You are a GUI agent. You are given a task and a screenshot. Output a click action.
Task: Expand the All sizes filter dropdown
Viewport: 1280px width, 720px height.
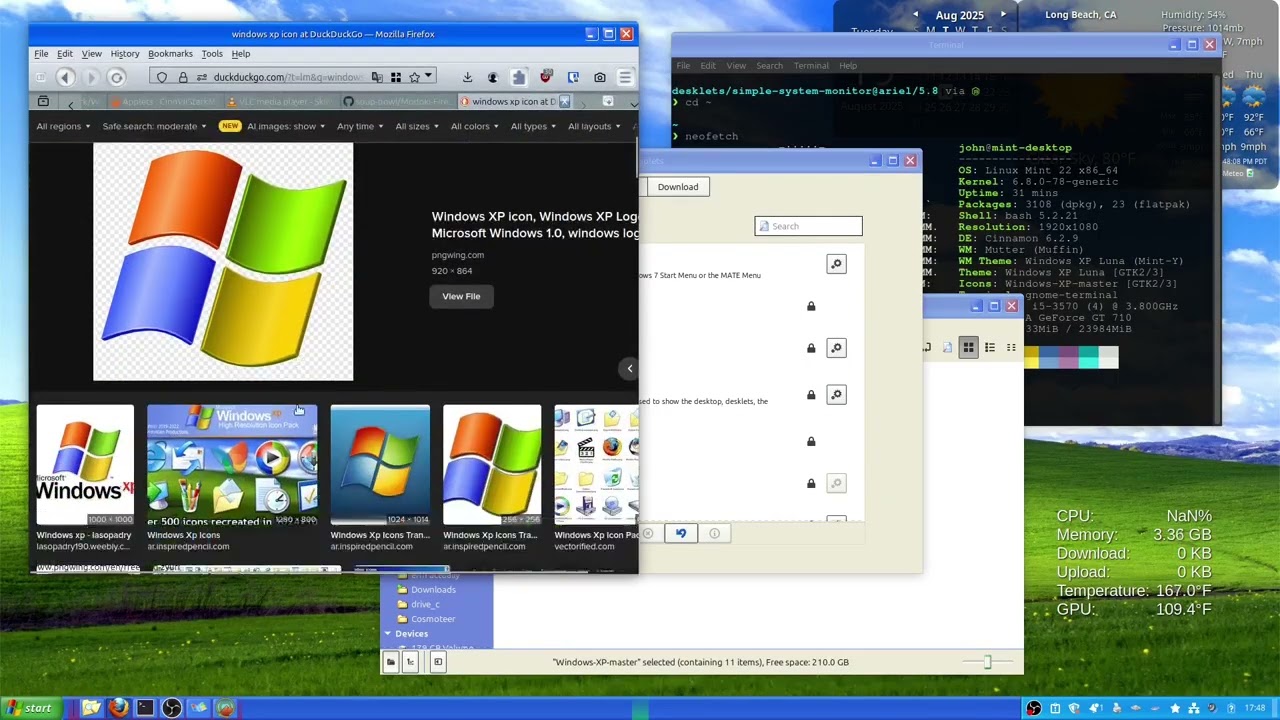[x=417, y=126]
